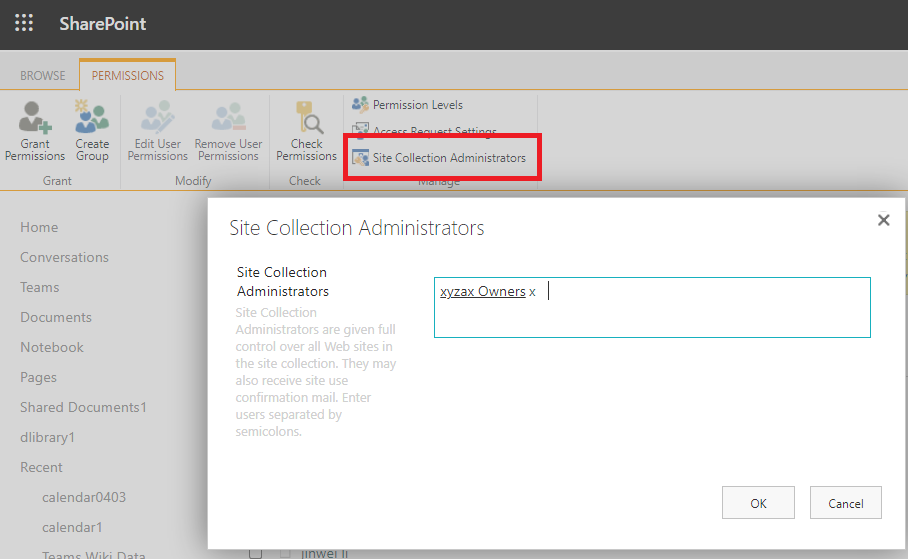Click Cancel in the dialog
This screenshot has height=559, width=908.
pos(845,503)
